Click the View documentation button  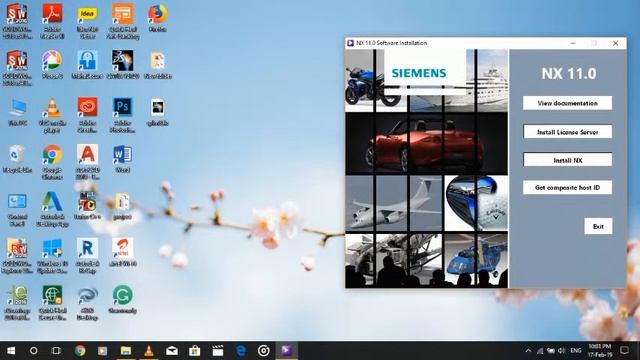click(567, 103)
